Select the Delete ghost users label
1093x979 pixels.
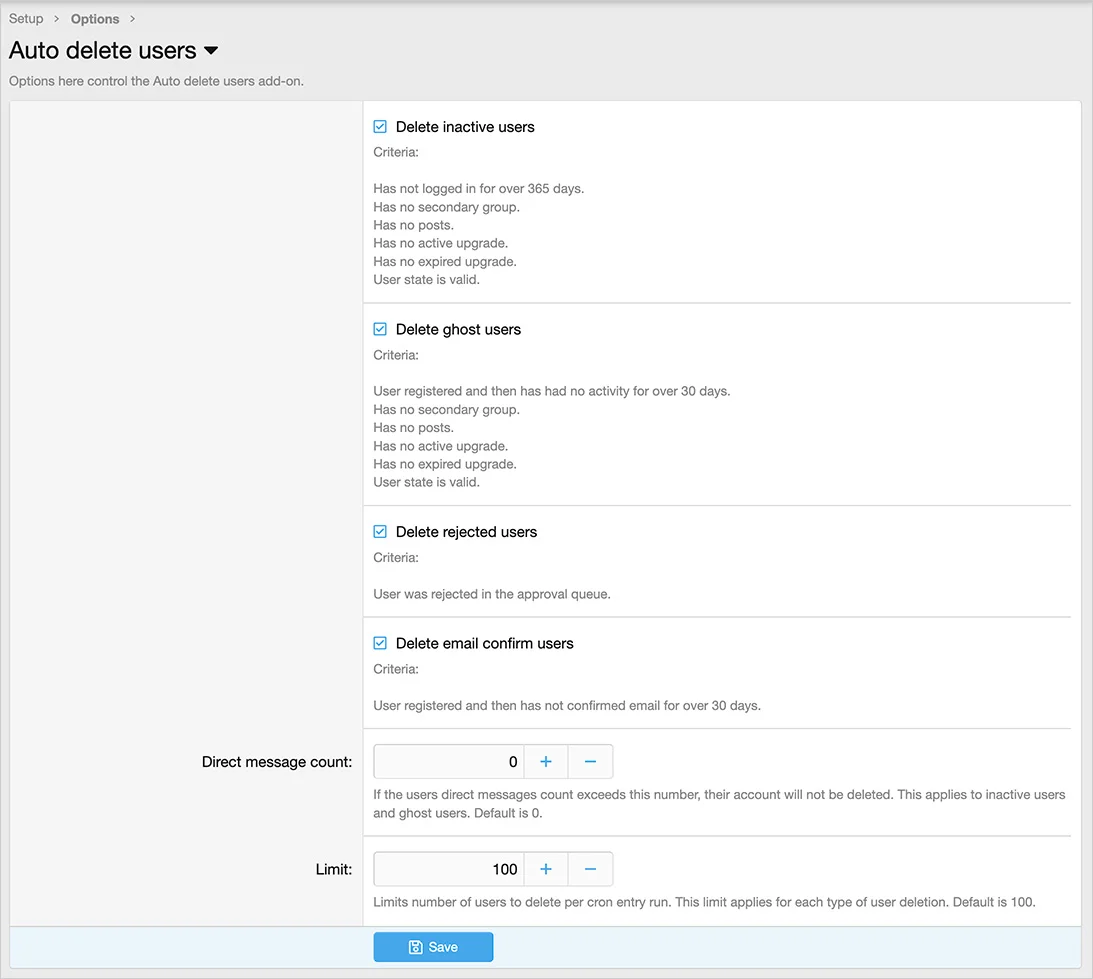[458, 329]
